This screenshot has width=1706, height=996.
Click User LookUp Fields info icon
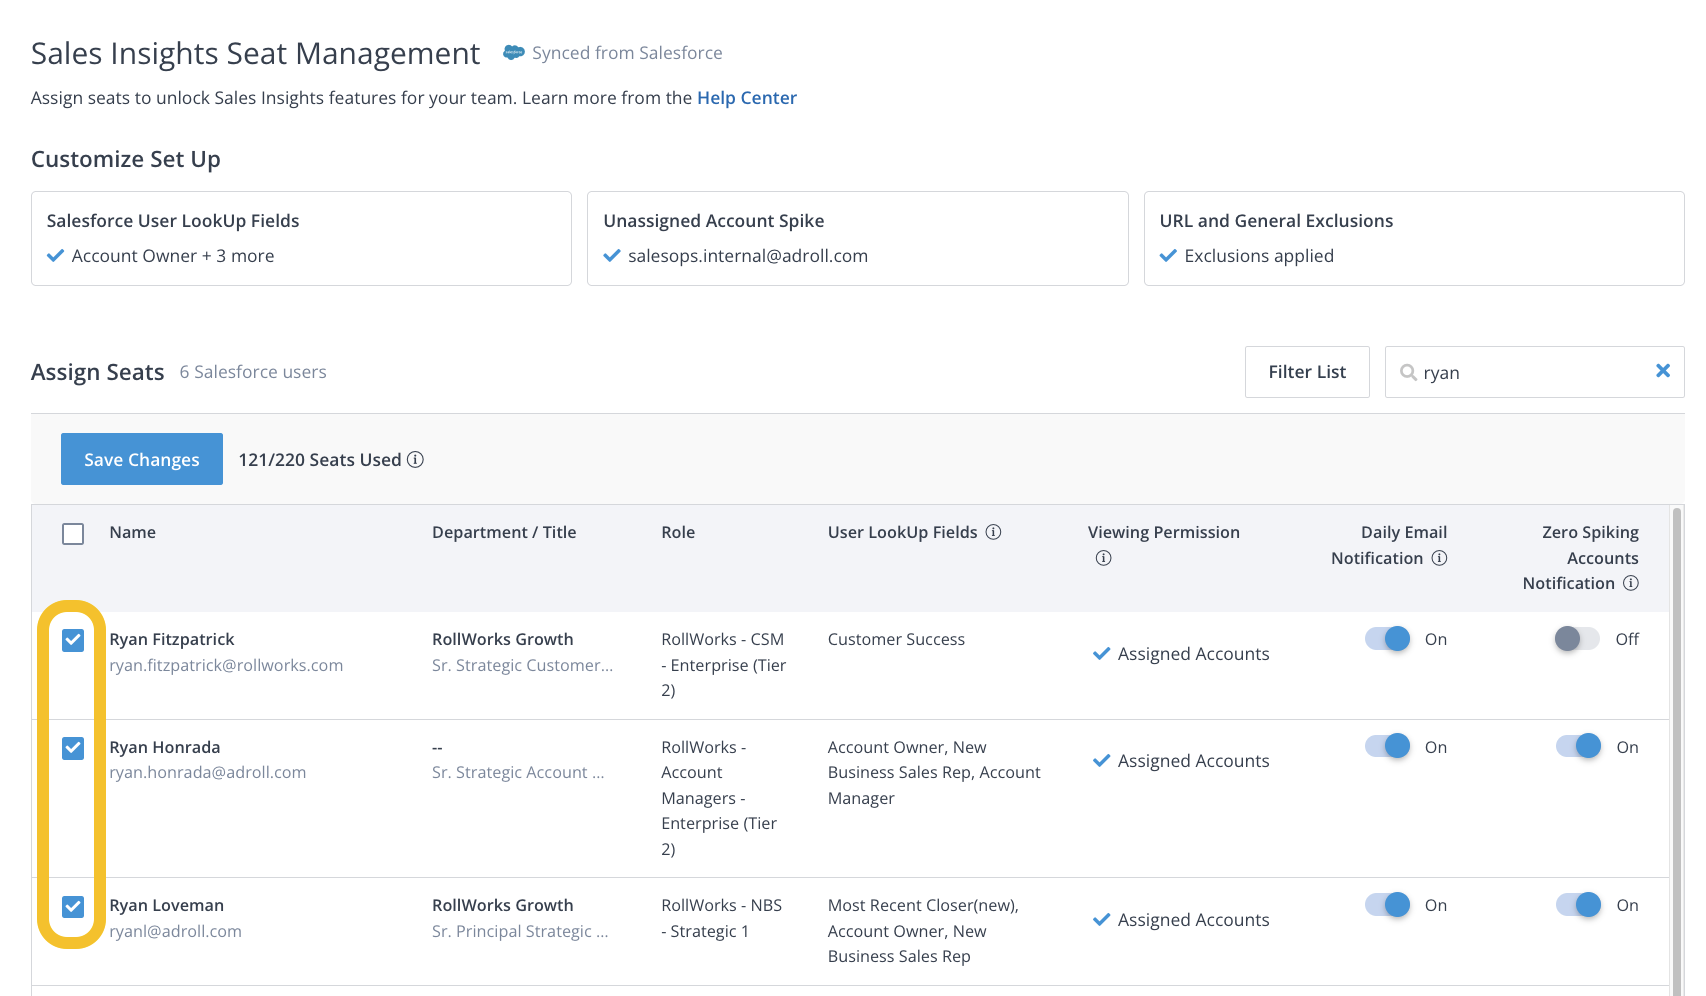pos(993,532)
